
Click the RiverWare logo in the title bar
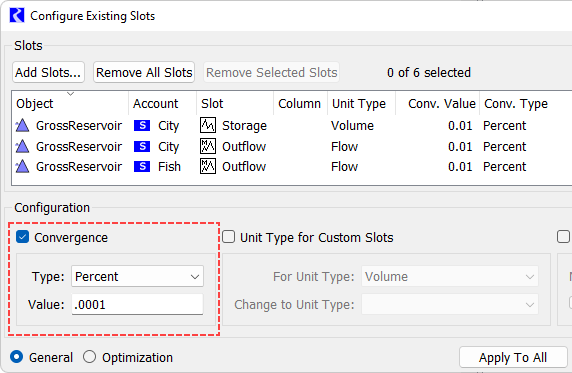click(x=17, y=16)
